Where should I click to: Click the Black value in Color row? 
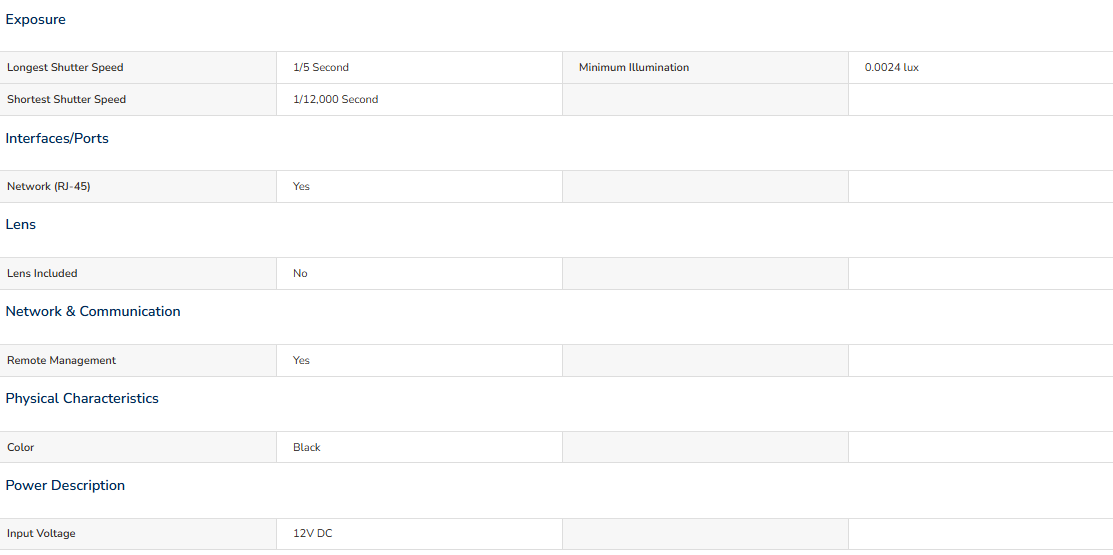pos(307,447)
